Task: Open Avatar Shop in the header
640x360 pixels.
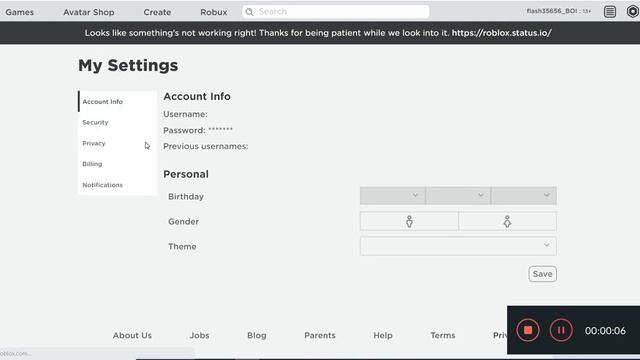Action: click(x=89, y=12)
